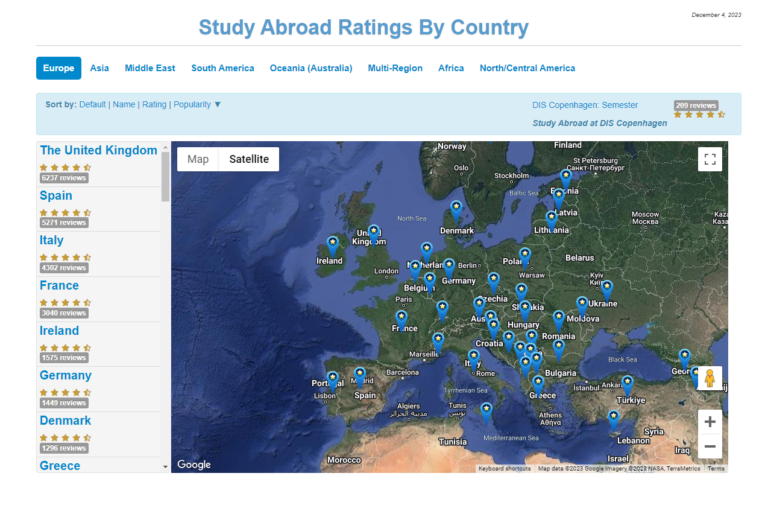Click the map pin over Denmark
Screen dimensions: 768x520
[456, 211]
